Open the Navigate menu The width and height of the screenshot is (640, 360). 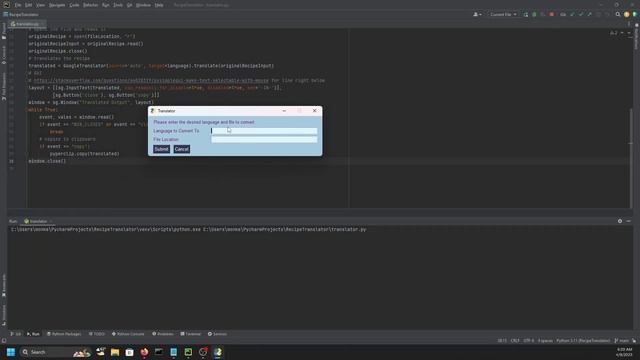tap(57, 5)
